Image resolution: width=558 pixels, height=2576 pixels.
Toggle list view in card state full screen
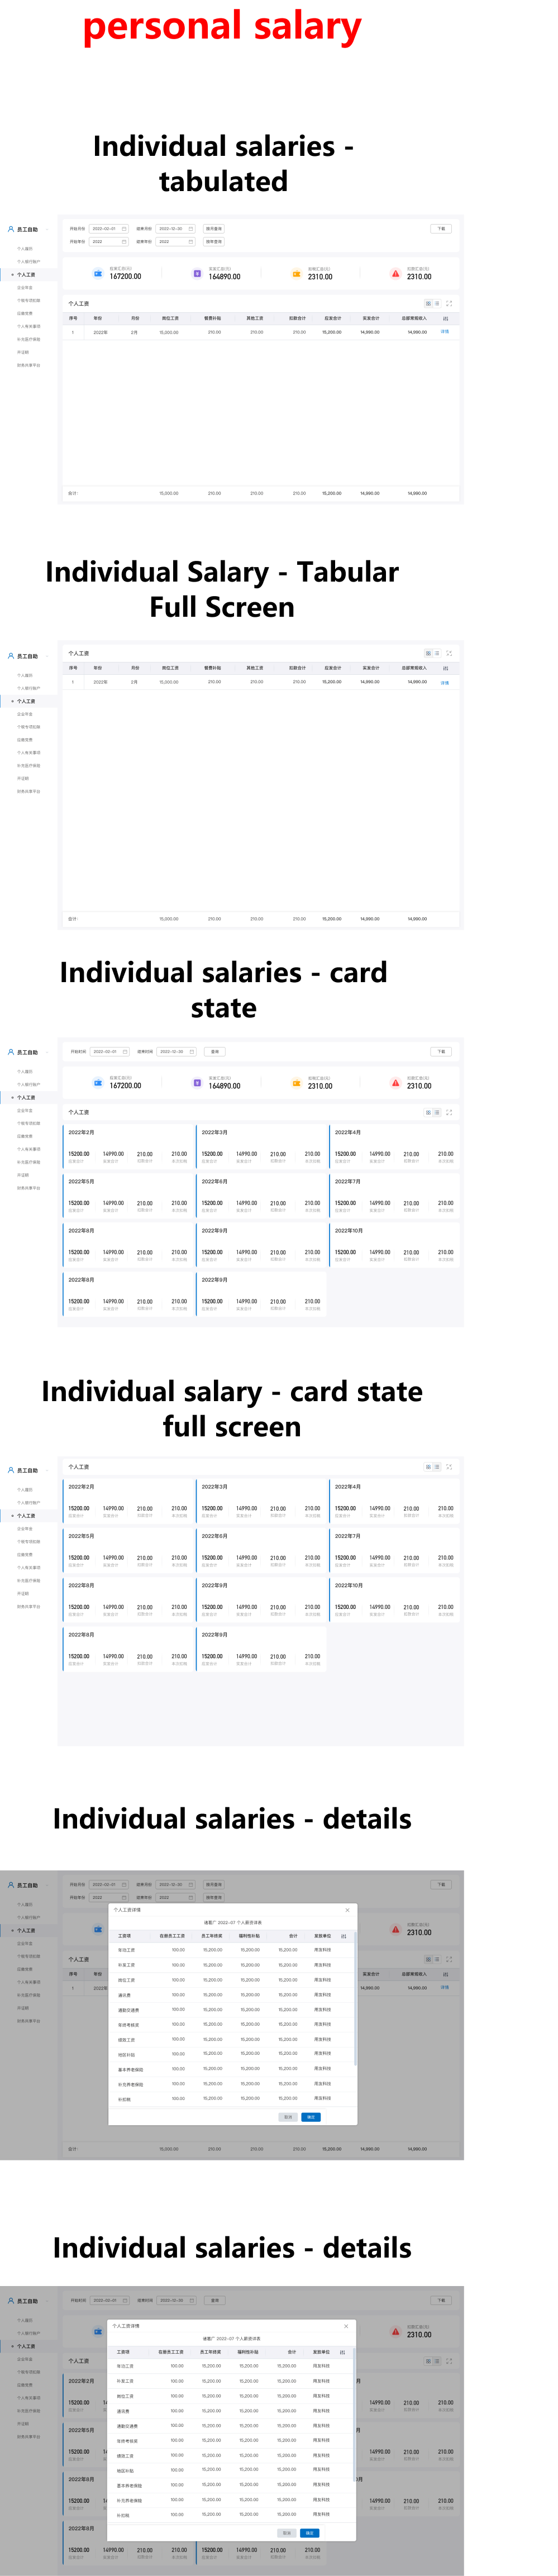tap(437, 1467)
